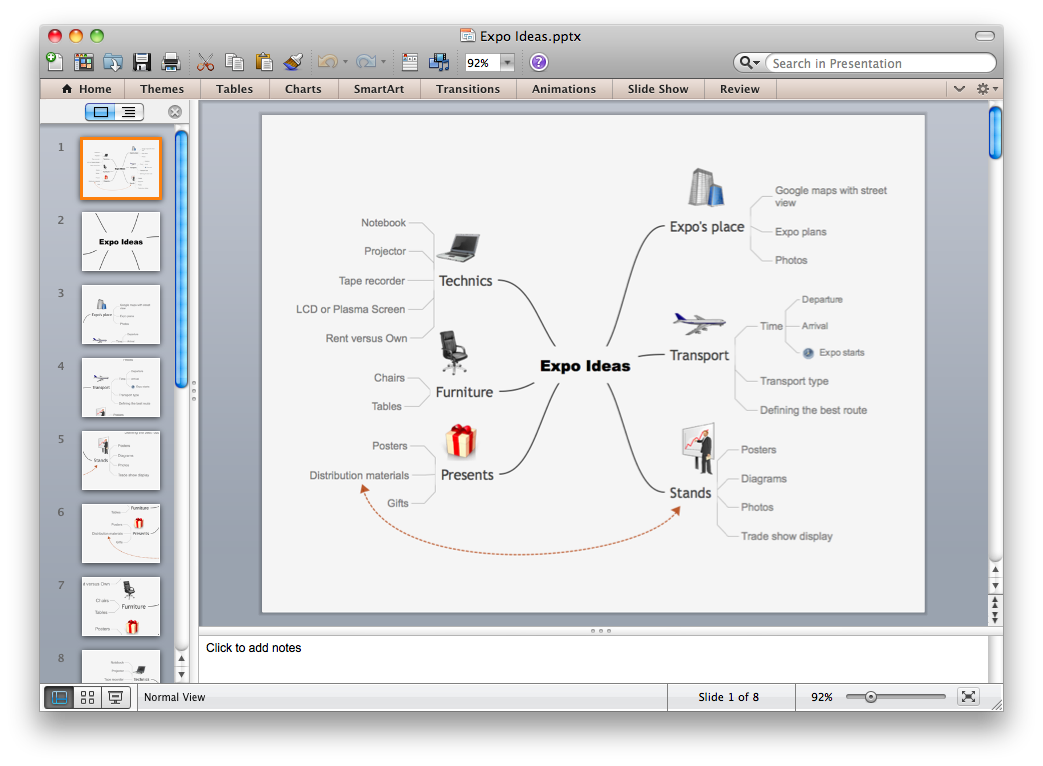Viewport: 1043px width, 766px height.
Task: Open the Animations tab
Action: pyautogui.click(x=563, y=88)
